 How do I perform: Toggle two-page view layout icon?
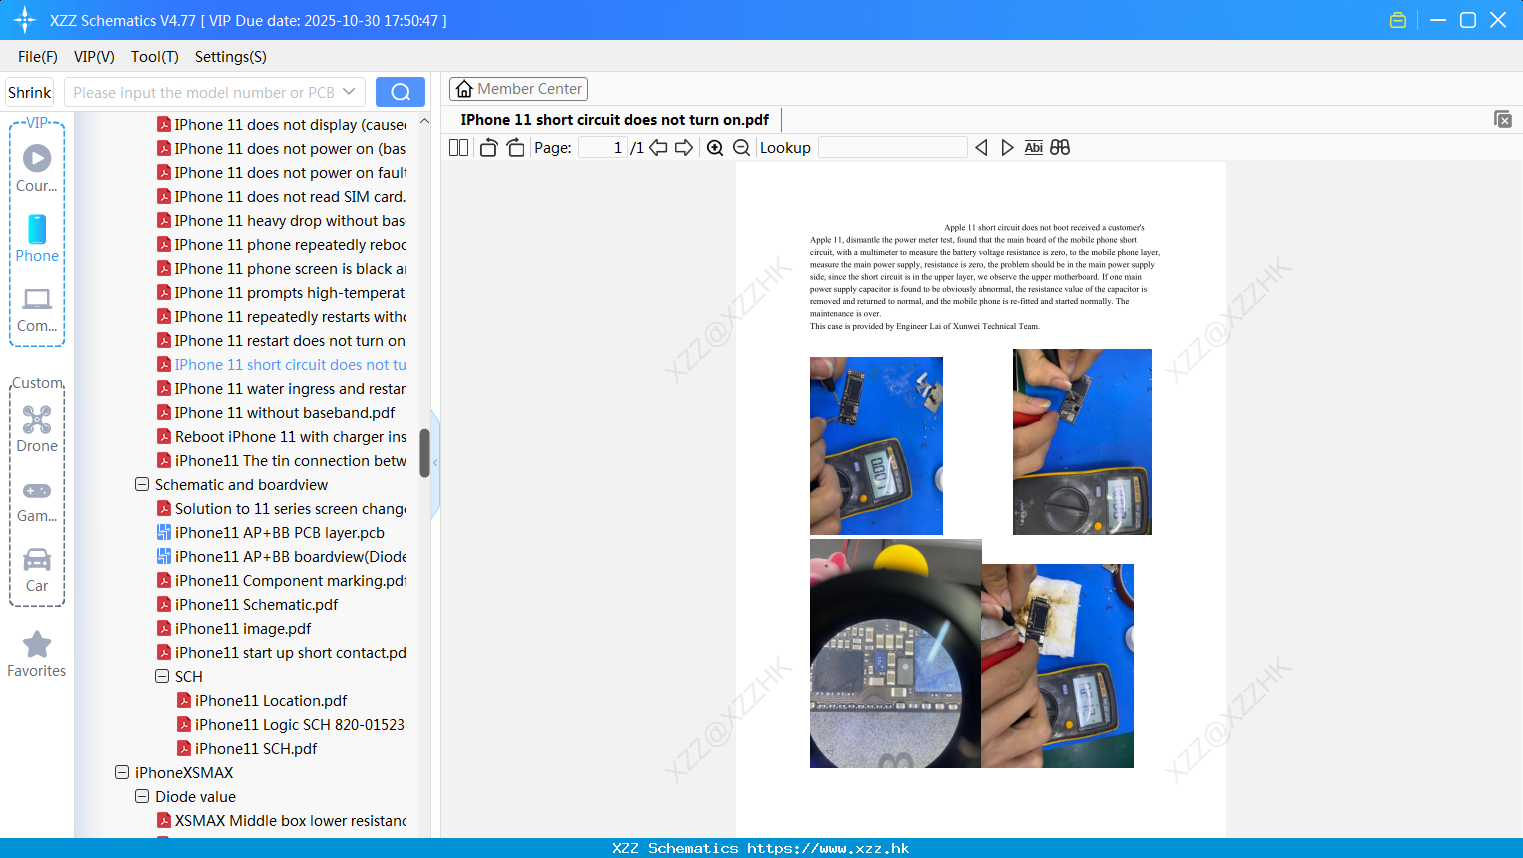click(459, 148)
